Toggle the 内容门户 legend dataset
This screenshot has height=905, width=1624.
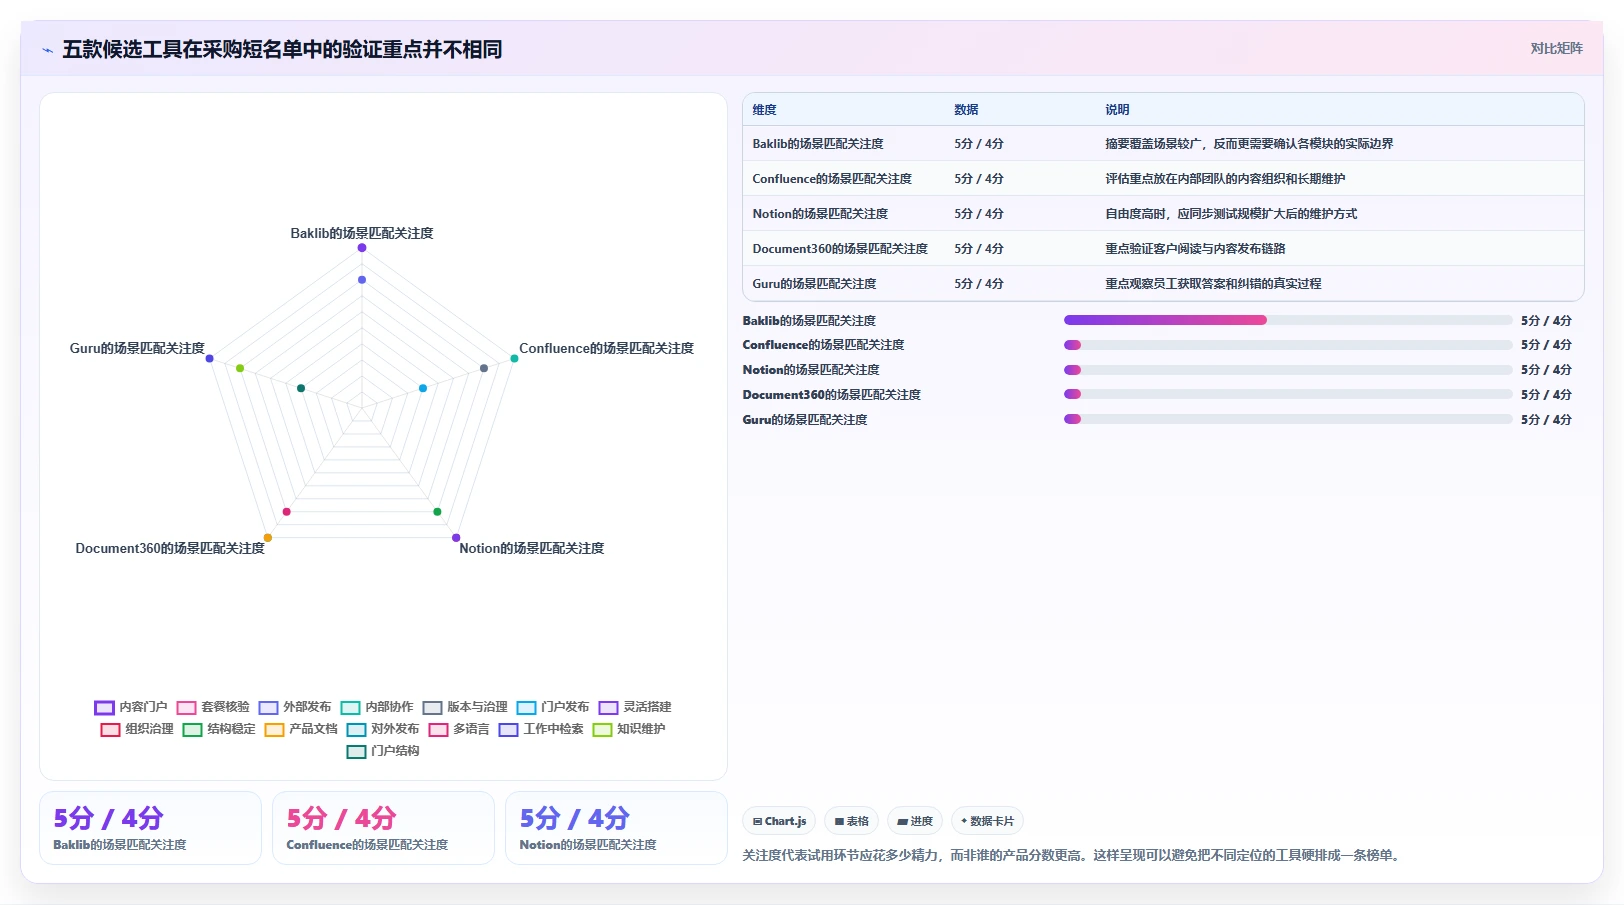[x=131, y=707]
